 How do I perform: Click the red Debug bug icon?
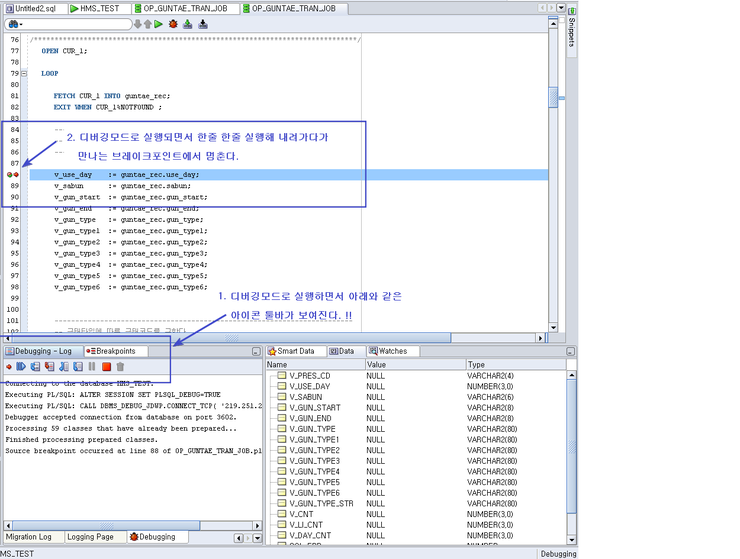[x=173, y=24]
